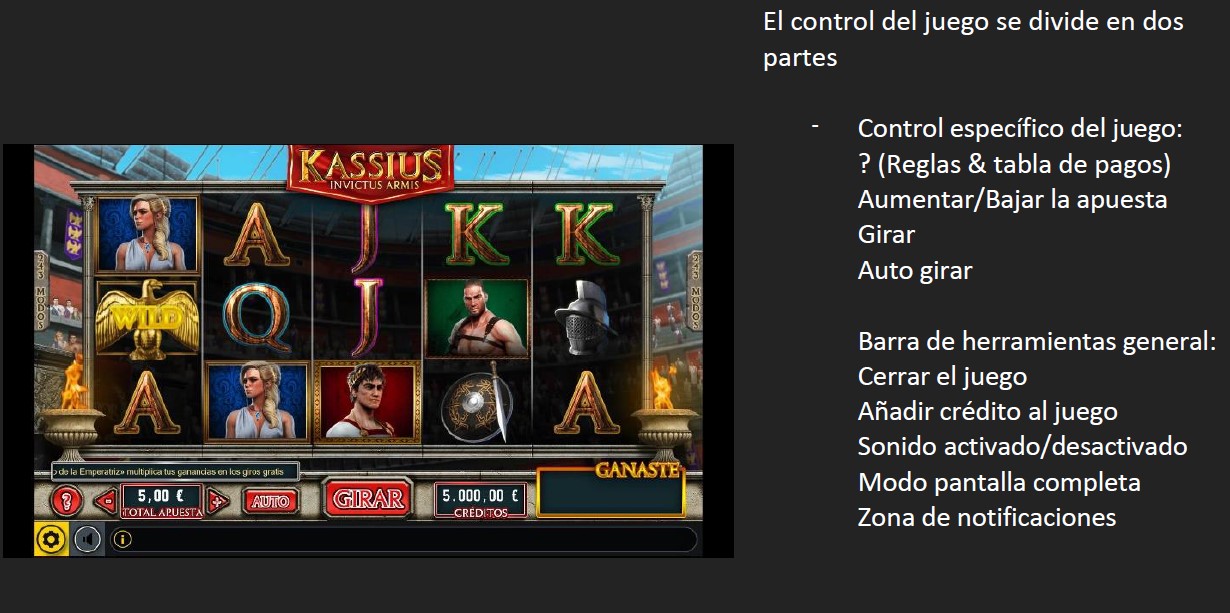Viewport: 1230px width, 613px height.
Task: Mute the game sound speaker icon
Action: pyautogui.click(x=88, y=540)
